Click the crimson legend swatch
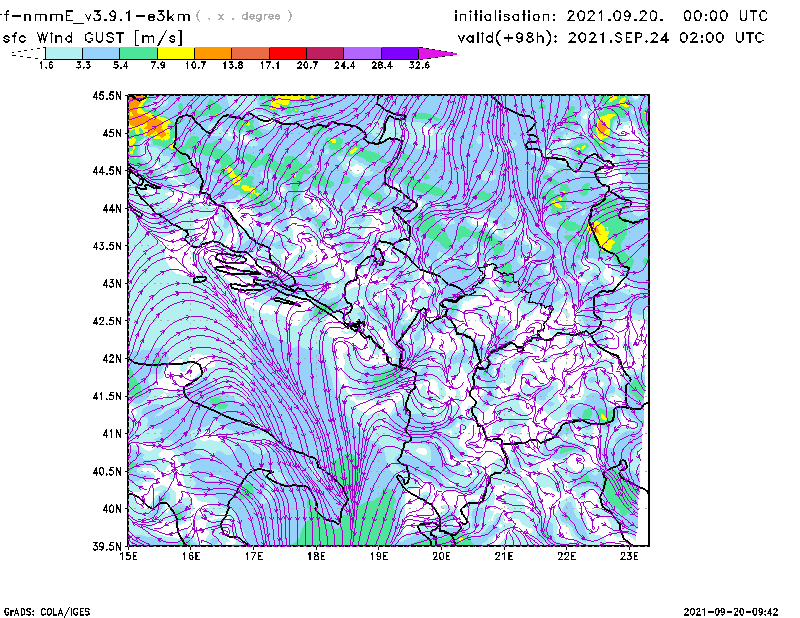Screen dimensions: 800x618 click(325, 53)
